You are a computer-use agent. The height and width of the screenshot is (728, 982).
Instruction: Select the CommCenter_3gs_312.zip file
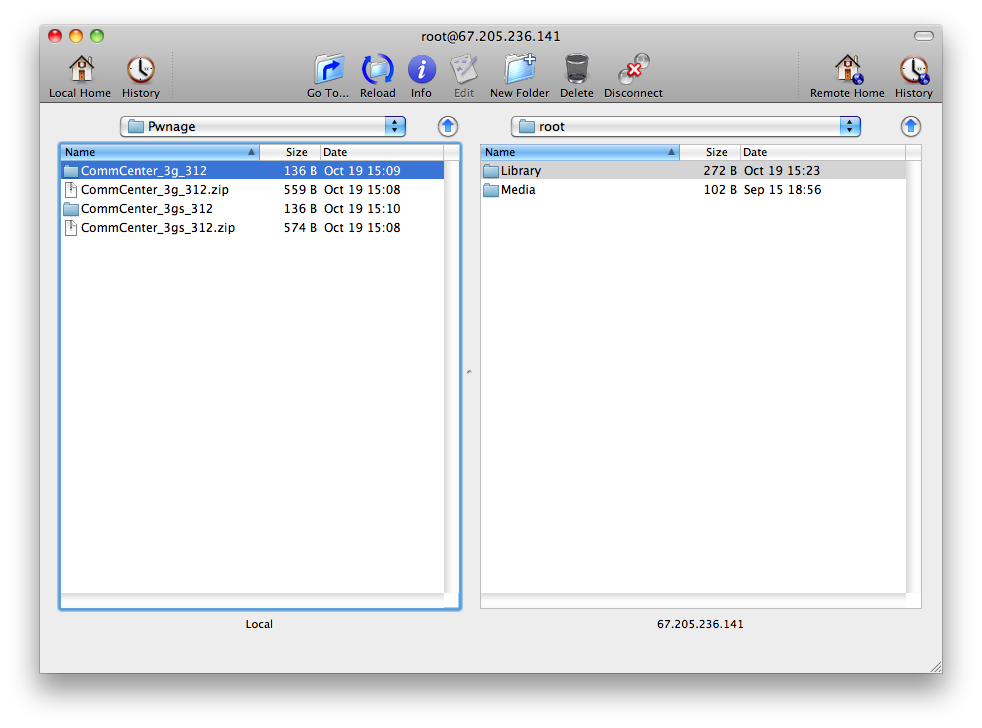tap(157, 228)
